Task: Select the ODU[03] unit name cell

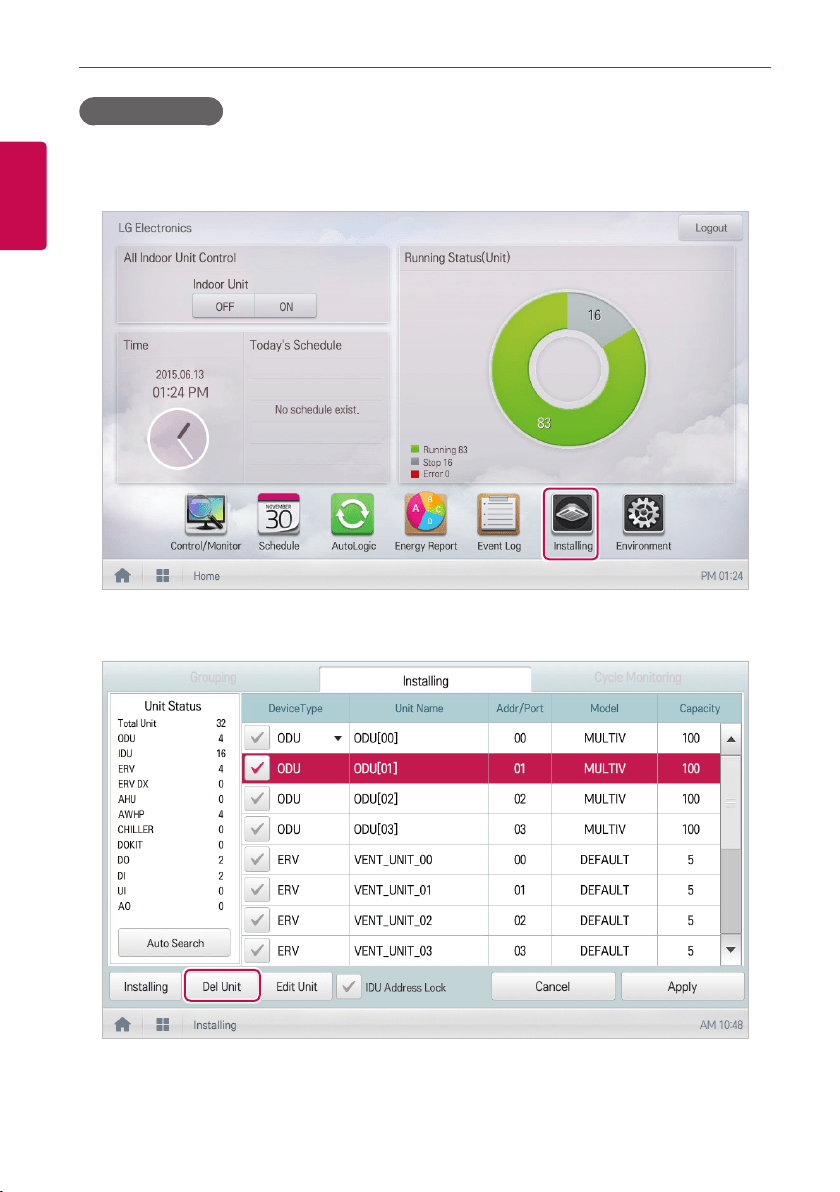Action: [x=419, y=829]
